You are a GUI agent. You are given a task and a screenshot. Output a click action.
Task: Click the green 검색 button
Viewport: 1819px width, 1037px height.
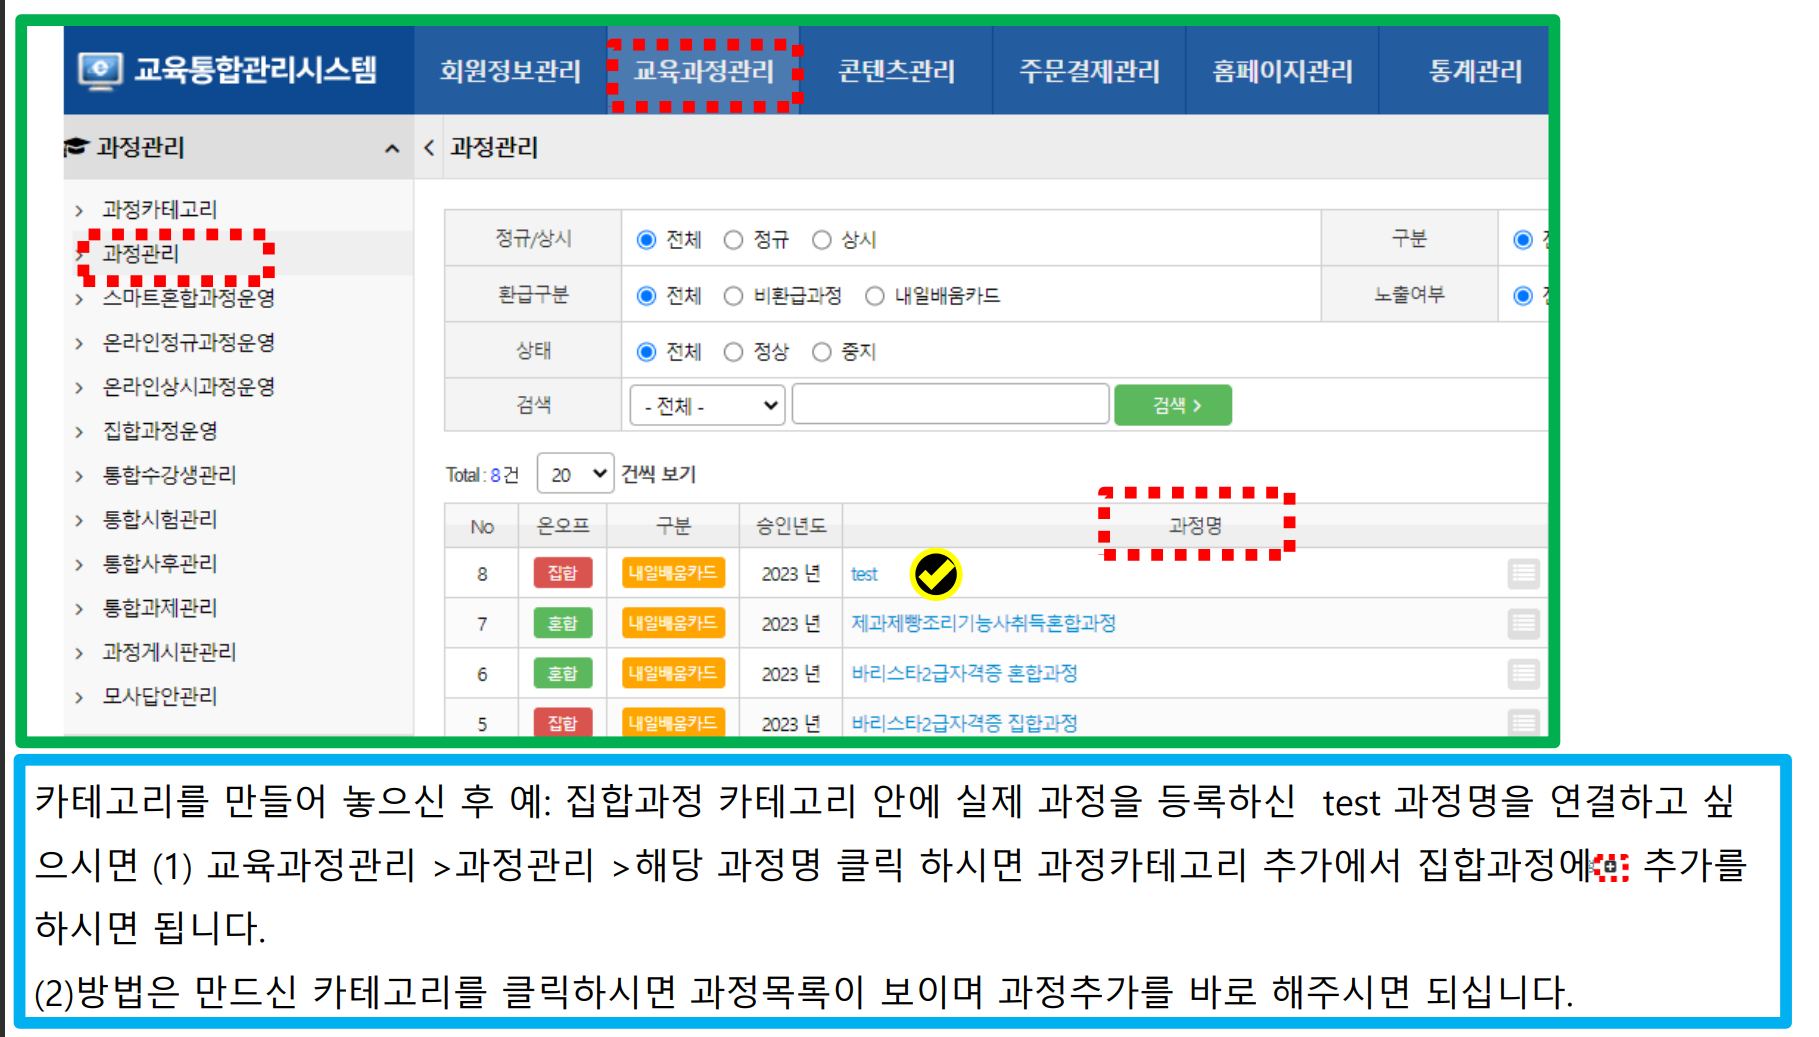1172,405
